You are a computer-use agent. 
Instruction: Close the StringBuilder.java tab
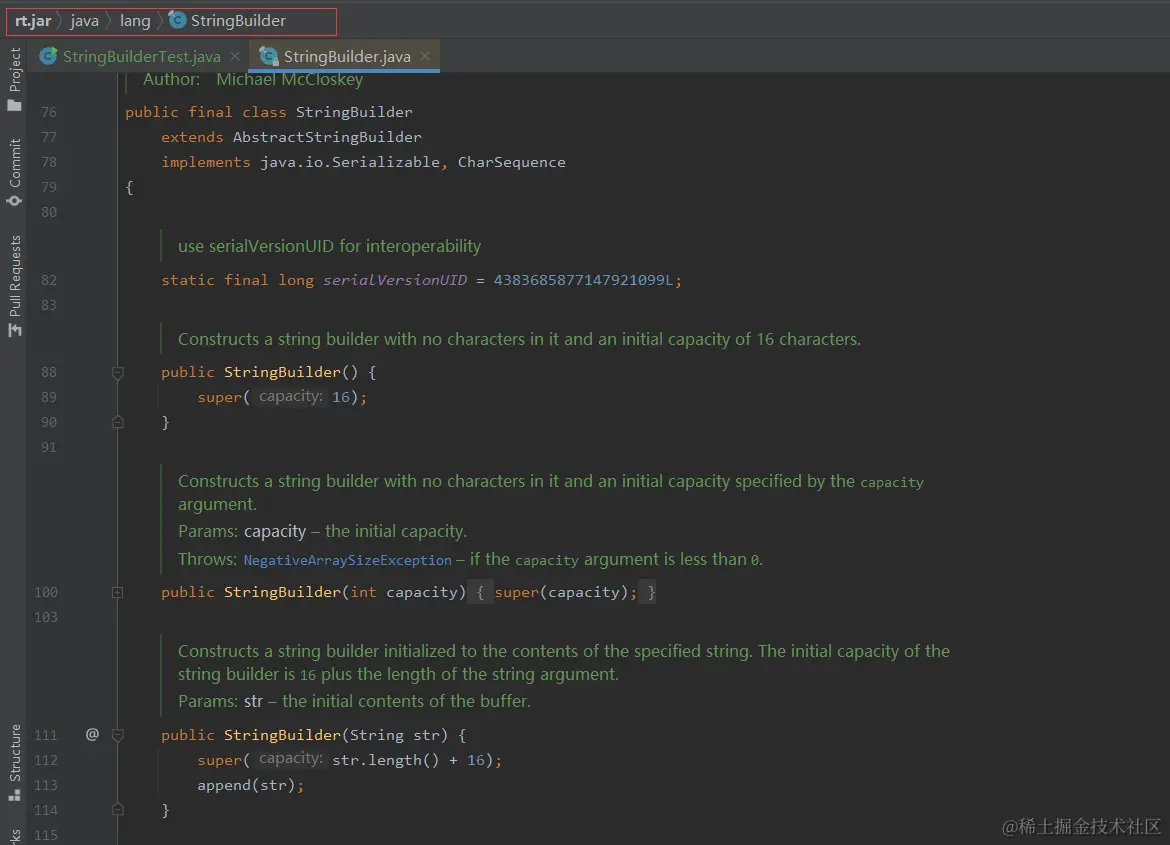(x=425, y=56)
